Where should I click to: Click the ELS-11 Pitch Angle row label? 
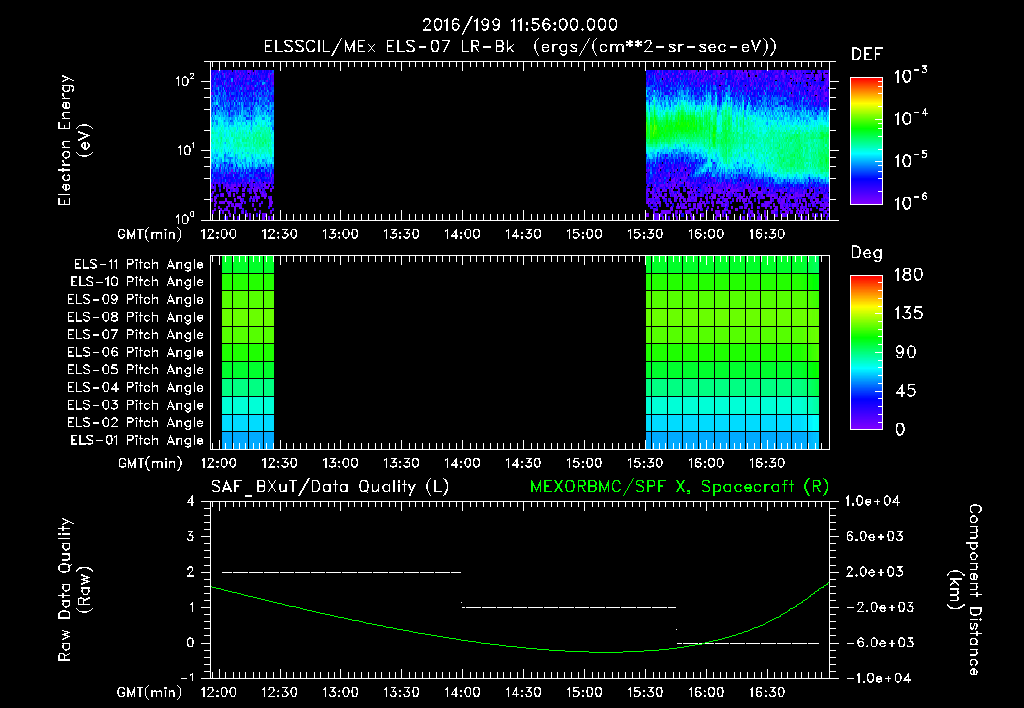pyautogui.click(x=138, y=265)
